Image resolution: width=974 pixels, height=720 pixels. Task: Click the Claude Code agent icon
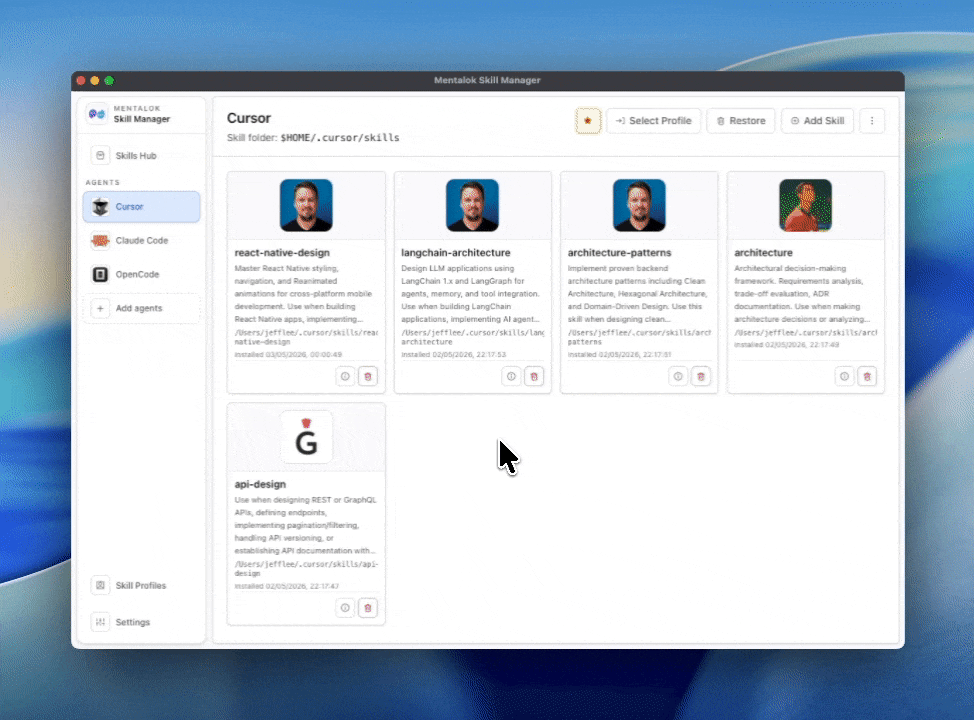tap(100, 240)
